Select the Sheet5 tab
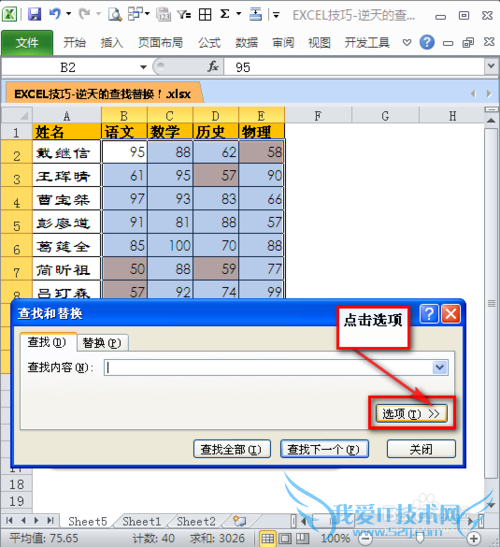 point(88,521)
